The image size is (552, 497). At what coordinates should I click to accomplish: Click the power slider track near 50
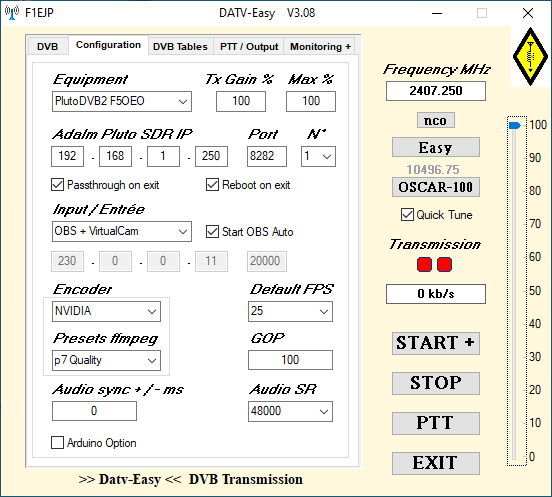514,291
